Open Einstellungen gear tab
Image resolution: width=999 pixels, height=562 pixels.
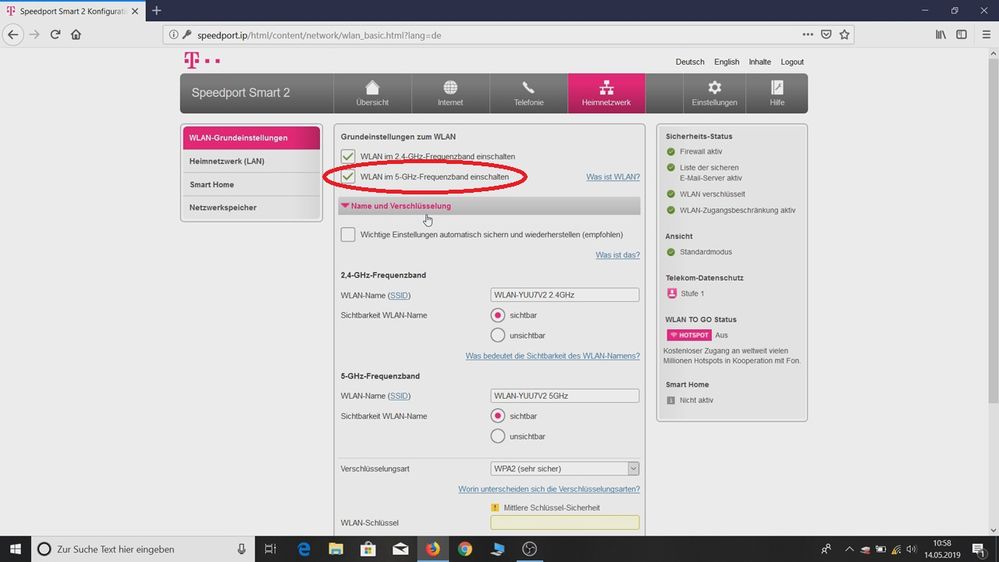point(714,93)
